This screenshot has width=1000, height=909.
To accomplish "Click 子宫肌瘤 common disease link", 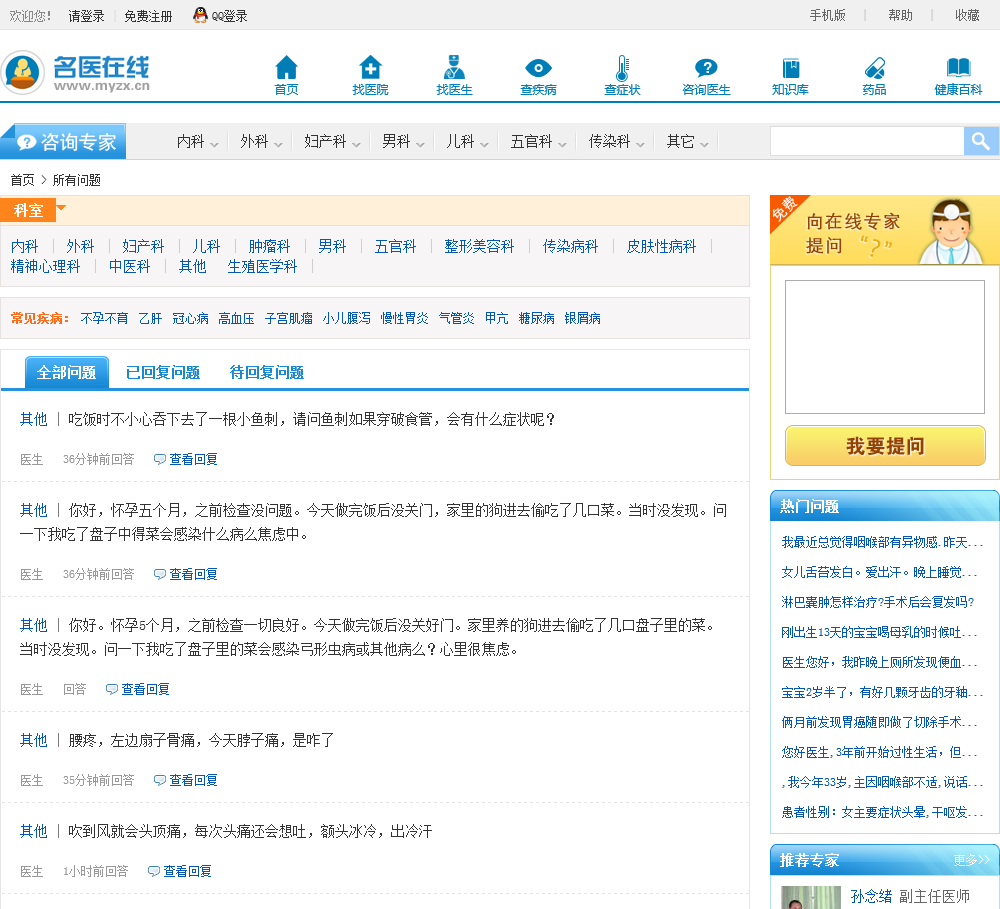I will [x=288, y=318].
